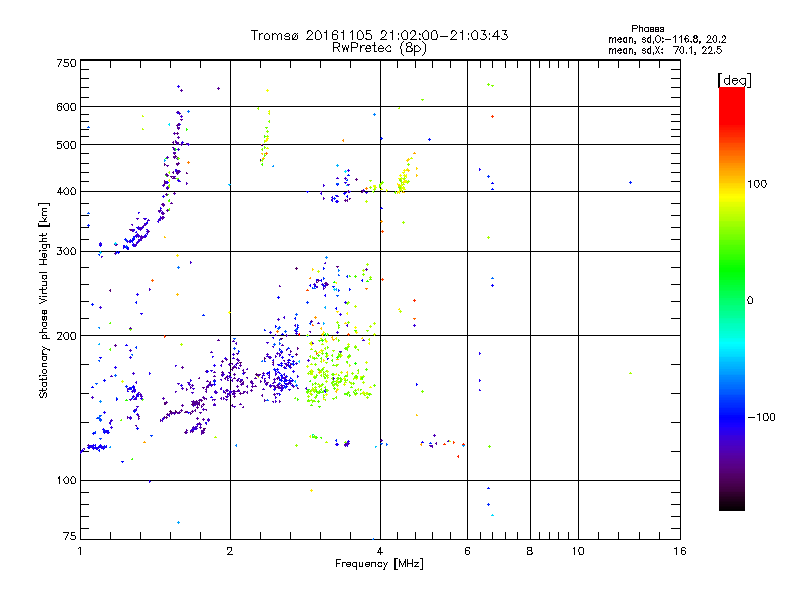Click the '[deg]' colorbar label

click(x=734, y=81)
